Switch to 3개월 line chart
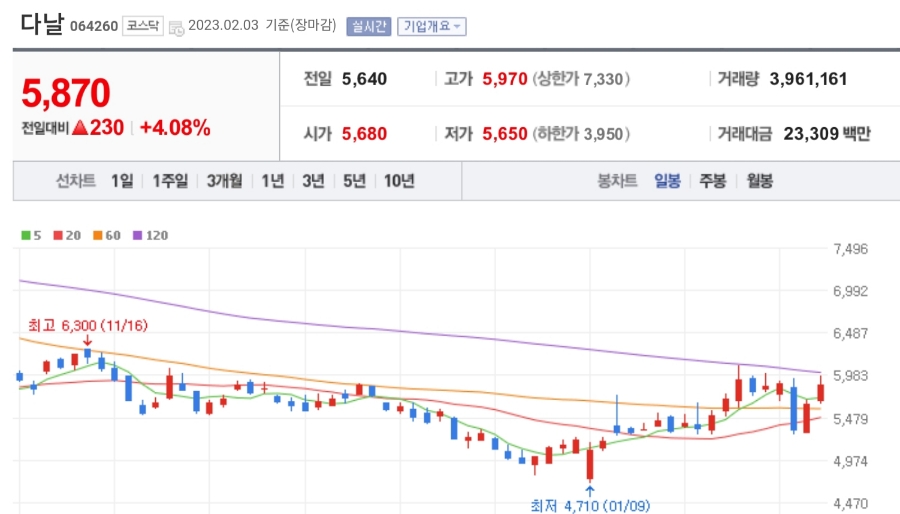Viewport: 900px width, 514px height. (x=224, y=181)
